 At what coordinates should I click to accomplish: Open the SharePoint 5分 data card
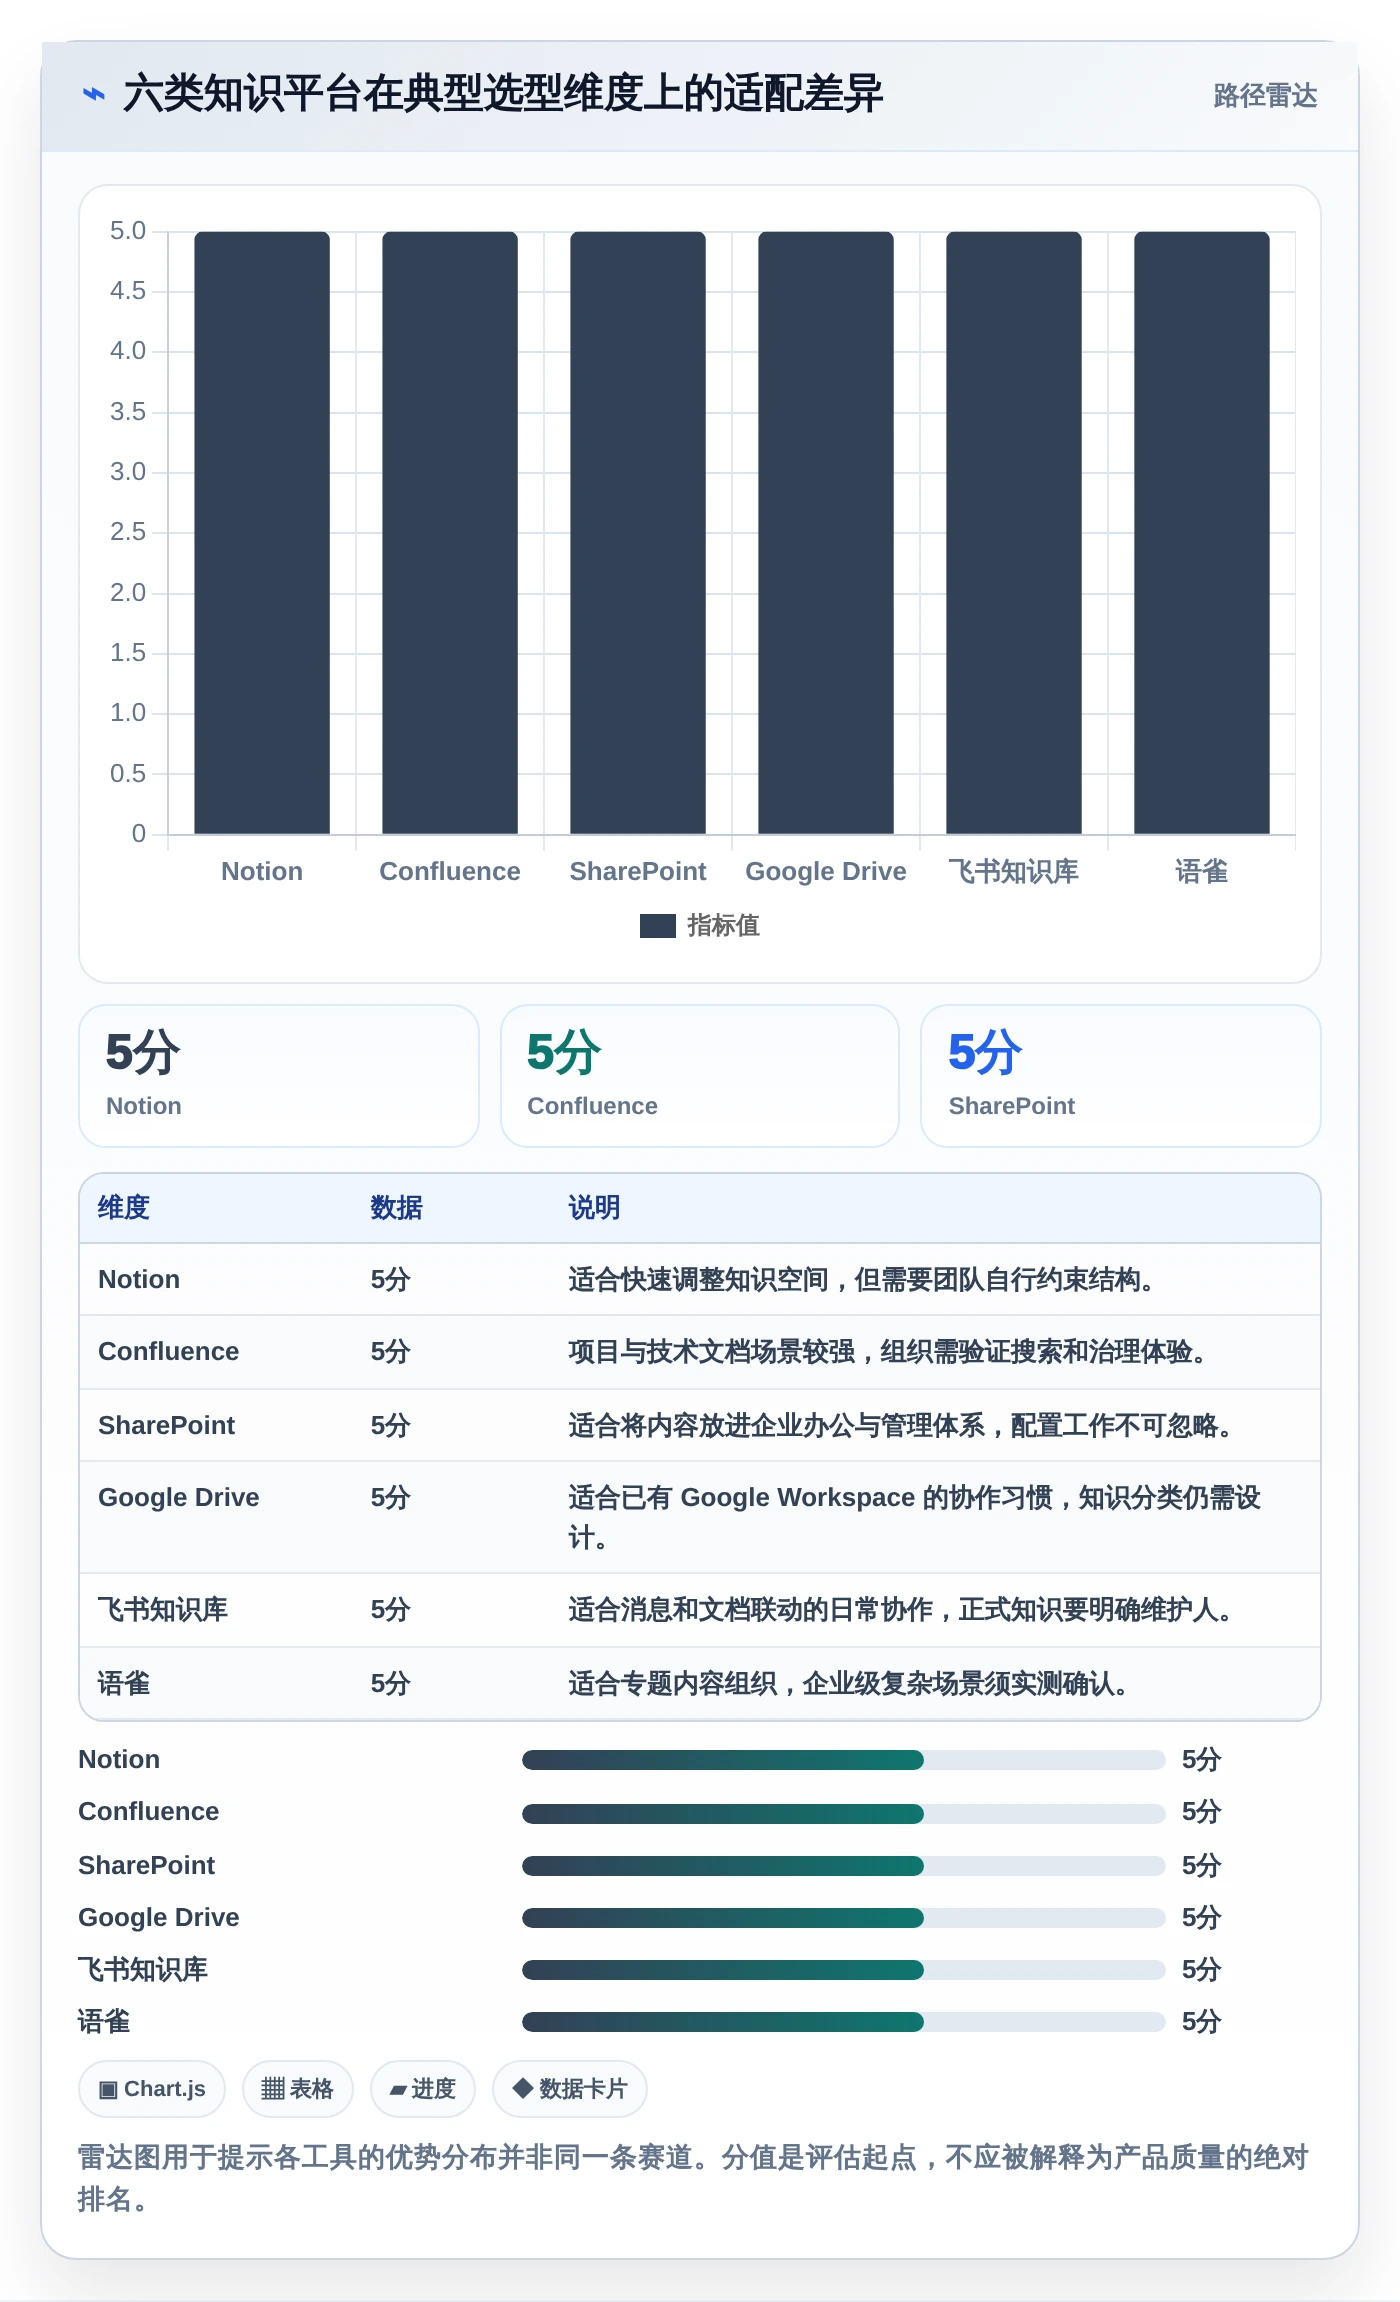pyautogui.click(x=1121, y=1076)
